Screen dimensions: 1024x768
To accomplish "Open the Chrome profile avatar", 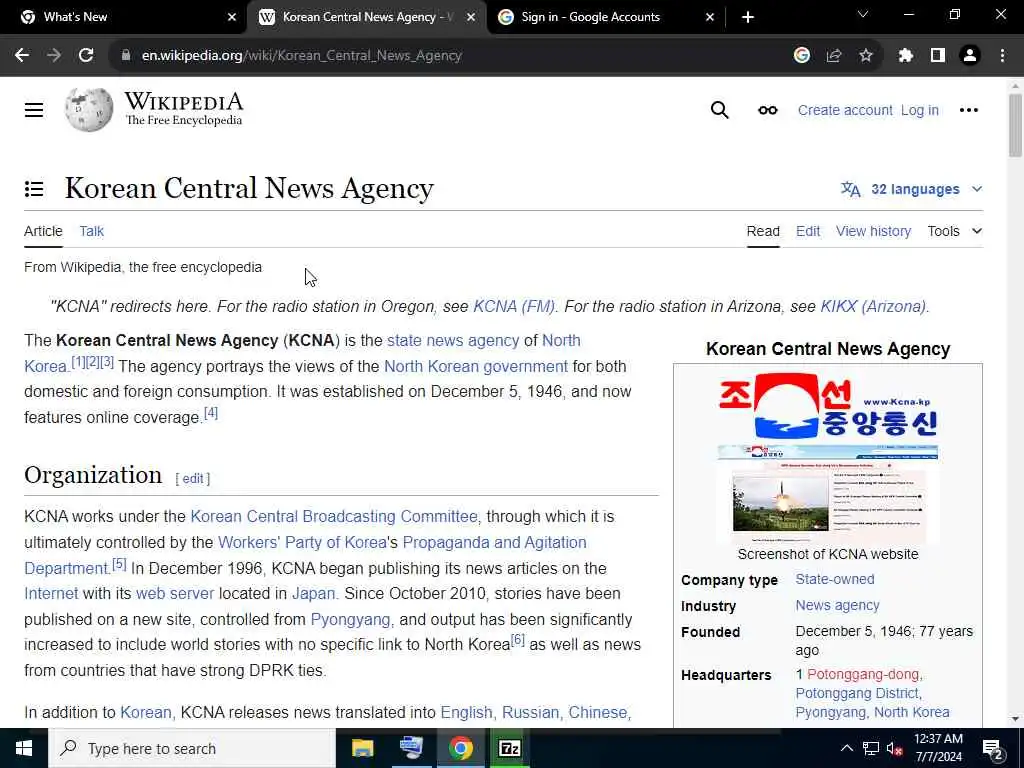I will click(x=970, y=56).
